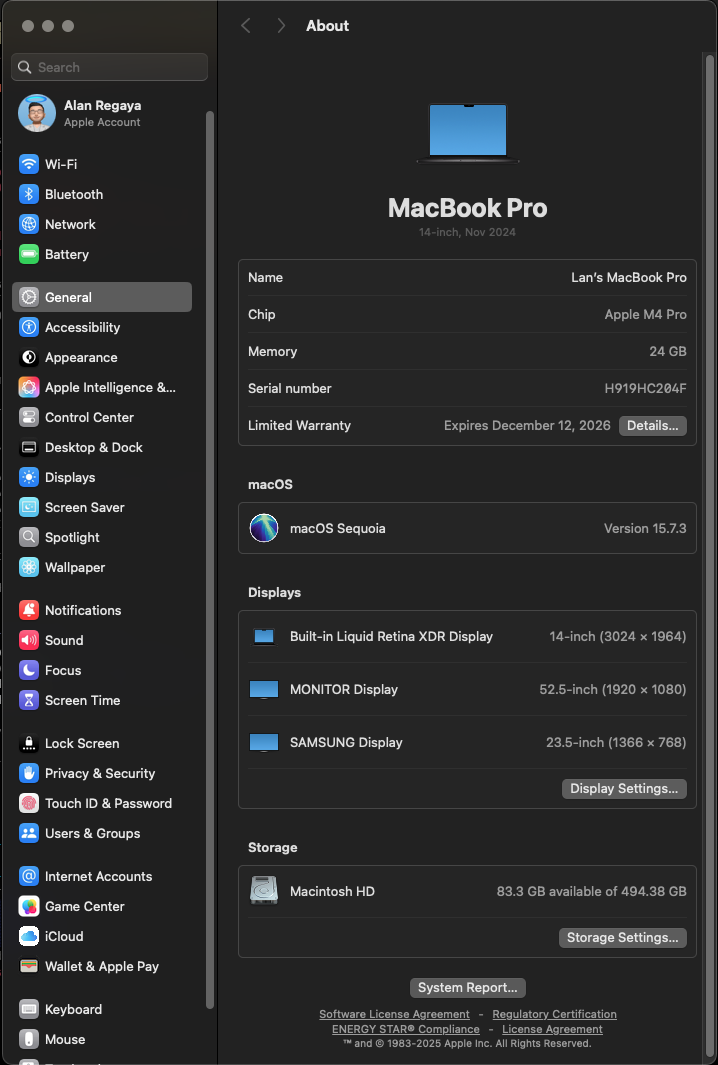Click the Search field in sidebar

pyautogui.click(x=109, y=67)
